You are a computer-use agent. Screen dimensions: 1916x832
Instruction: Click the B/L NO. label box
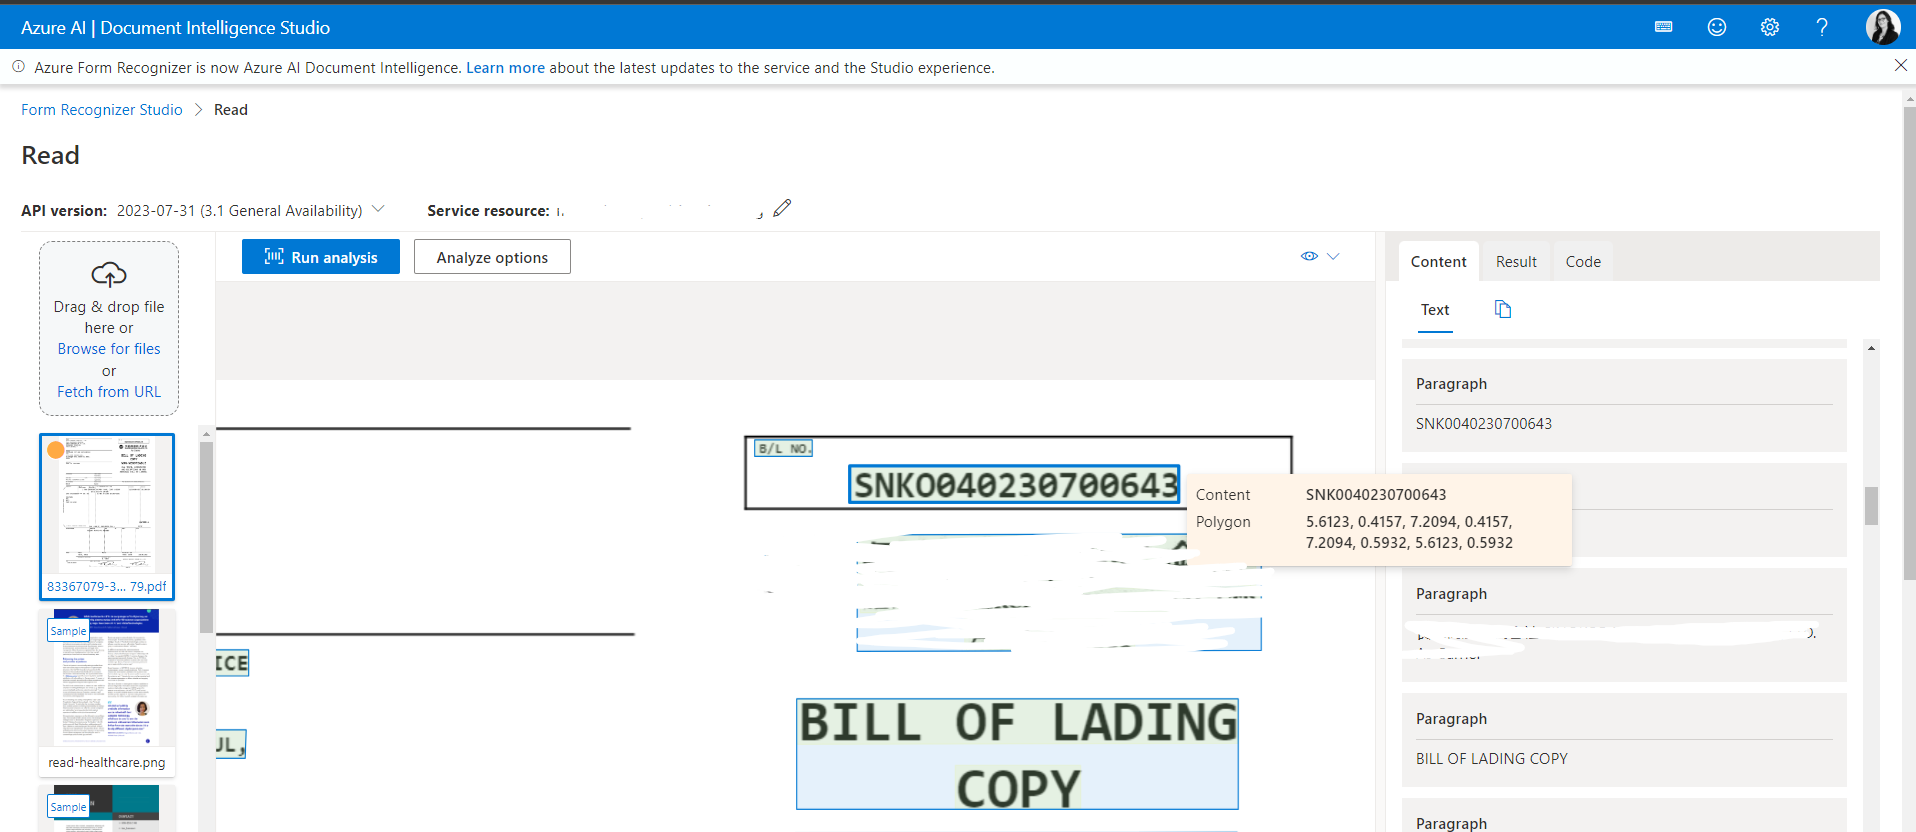click(x=784, y=448)
